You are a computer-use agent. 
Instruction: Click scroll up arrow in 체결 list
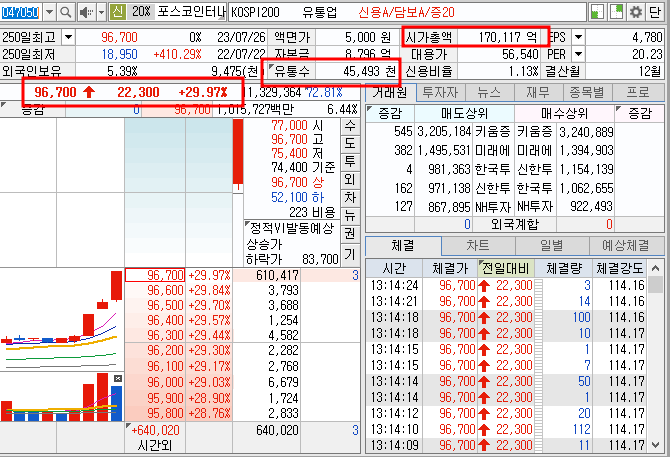point(655,268)
